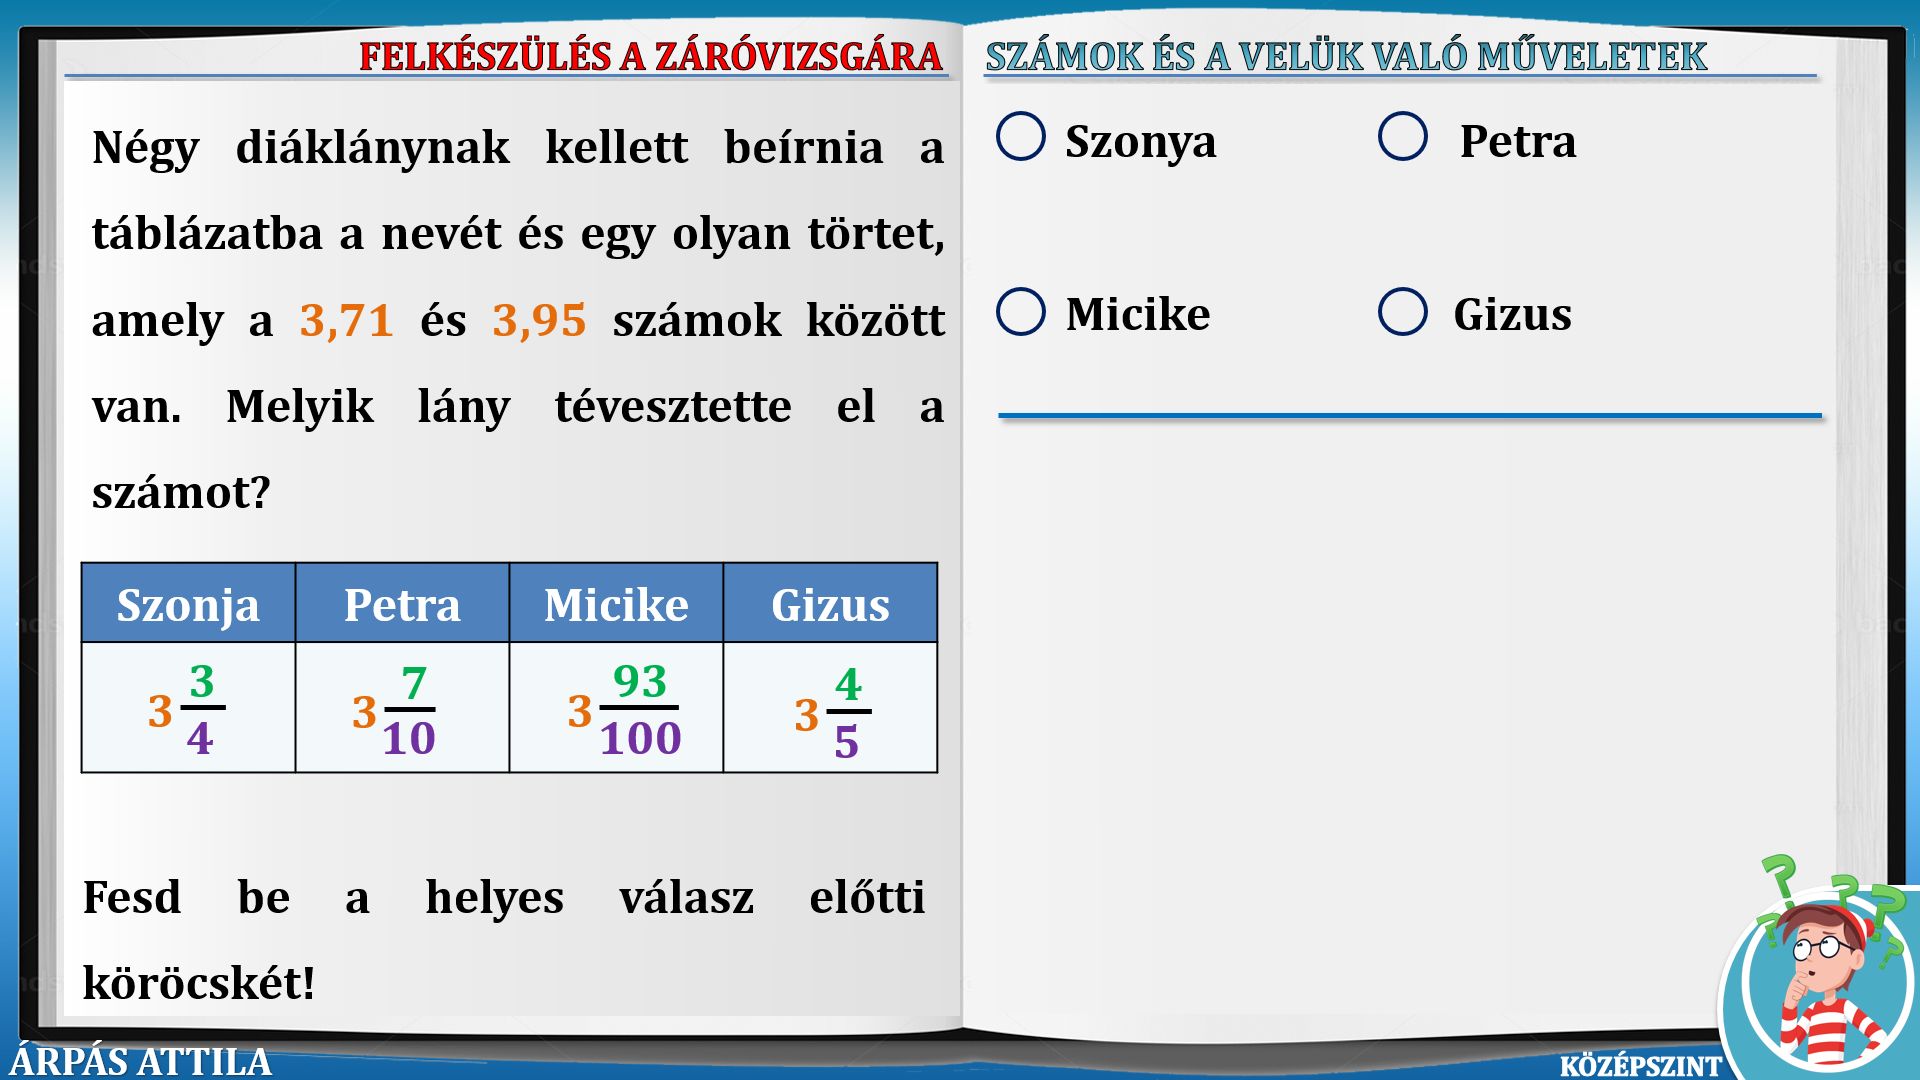Click the orange number 3,71
1920x1080 pixels.
(346, 321)
